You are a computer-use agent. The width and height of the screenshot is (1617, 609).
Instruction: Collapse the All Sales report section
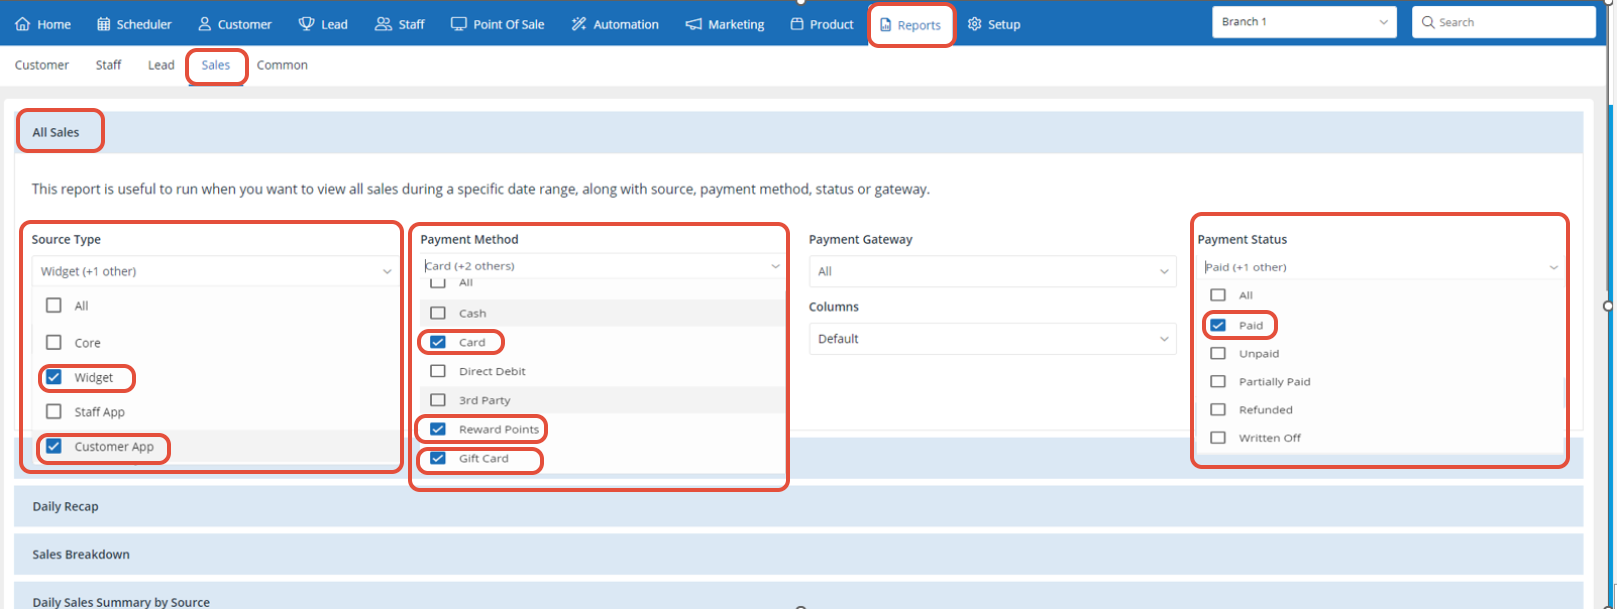coord(798,132)
